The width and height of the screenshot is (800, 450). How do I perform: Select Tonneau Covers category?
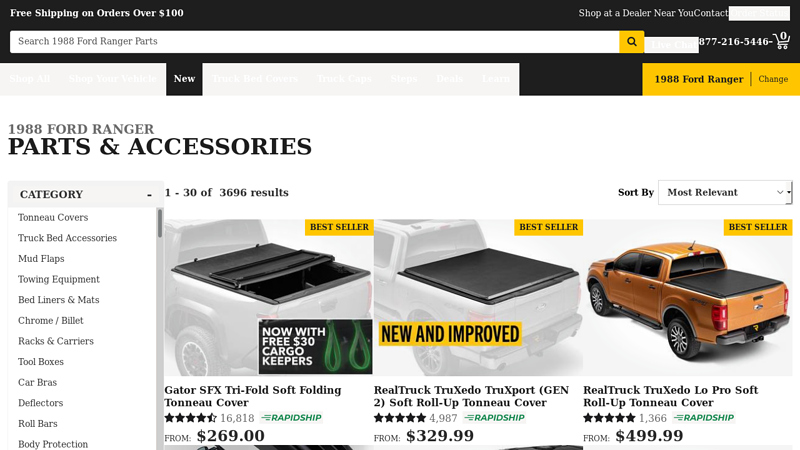(53, 217)
